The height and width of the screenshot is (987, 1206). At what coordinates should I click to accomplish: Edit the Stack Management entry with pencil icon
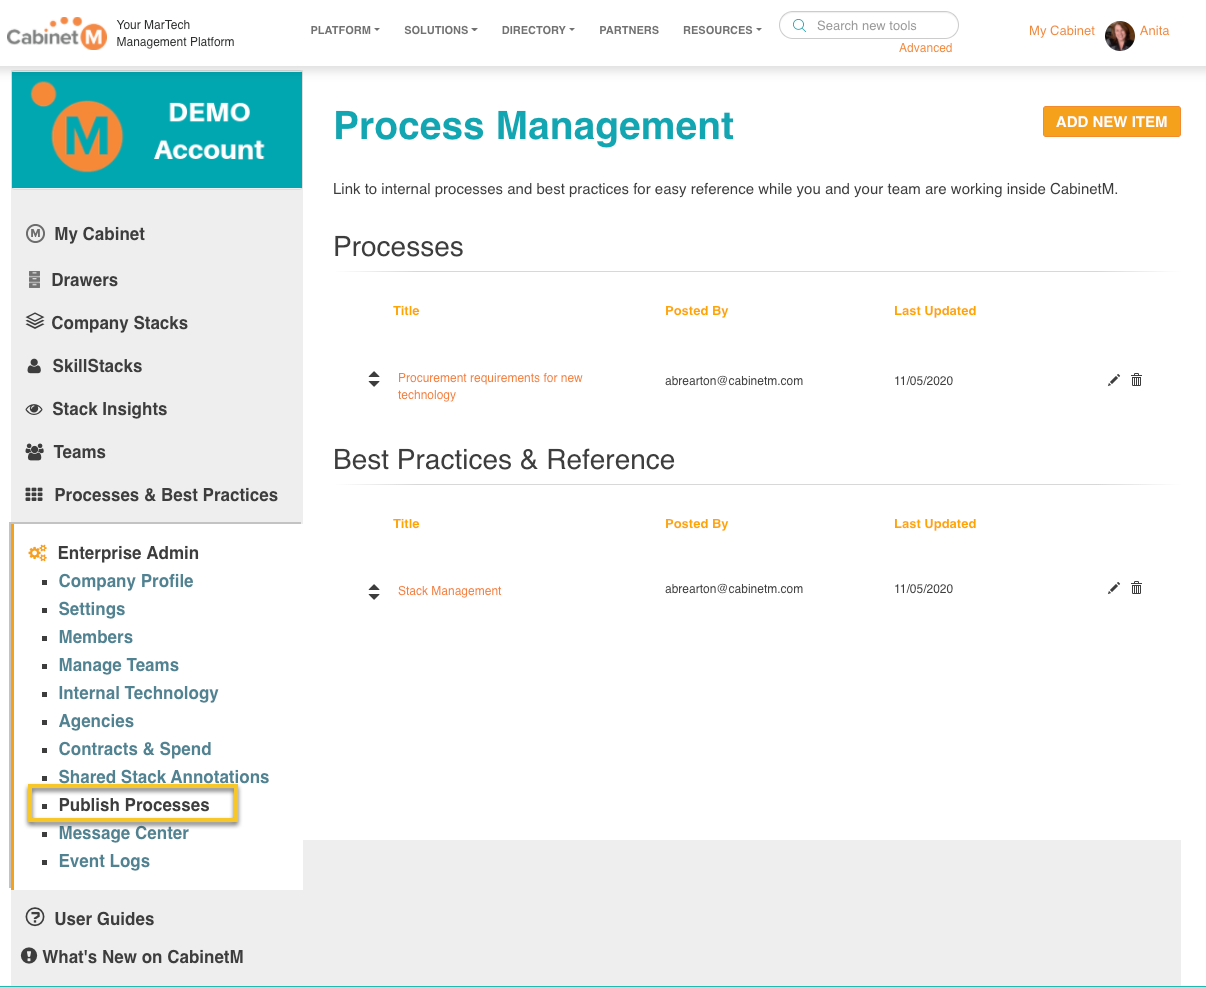[1114, 588]
